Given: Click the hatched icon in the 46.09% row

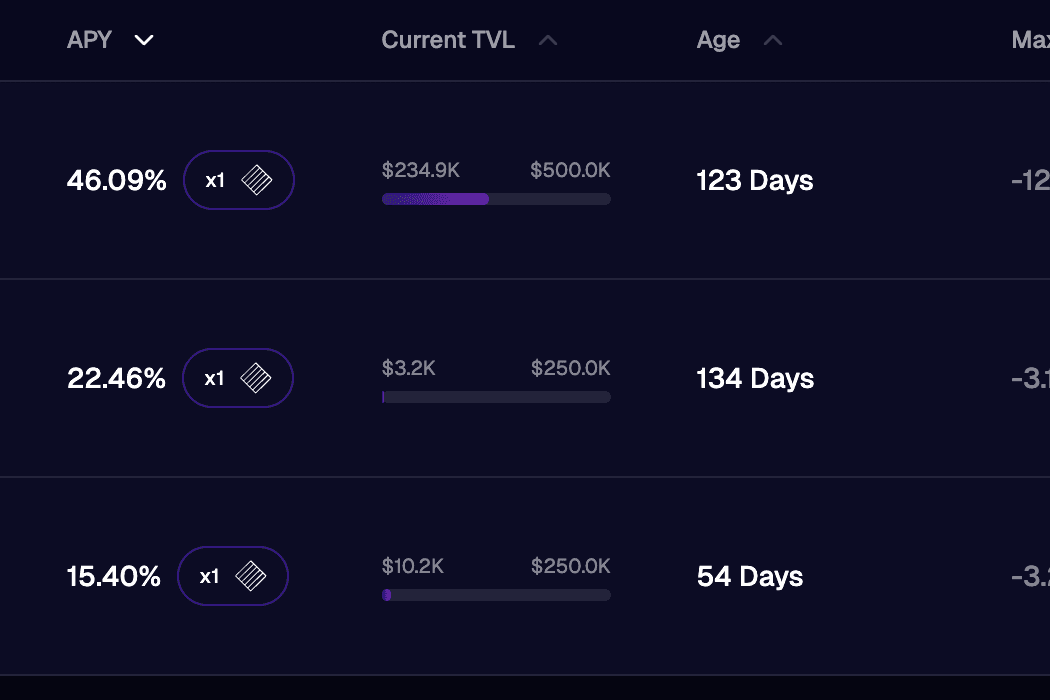Looking at the screenshot, I should click(x=257, y=180).
